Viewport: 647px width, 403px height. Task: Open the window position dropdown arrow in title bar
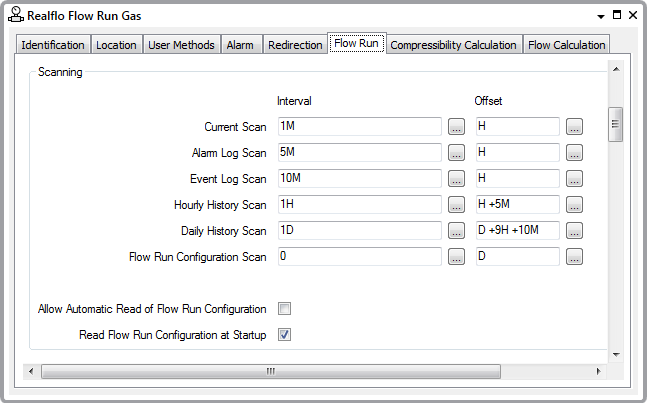tap(600, 16)
